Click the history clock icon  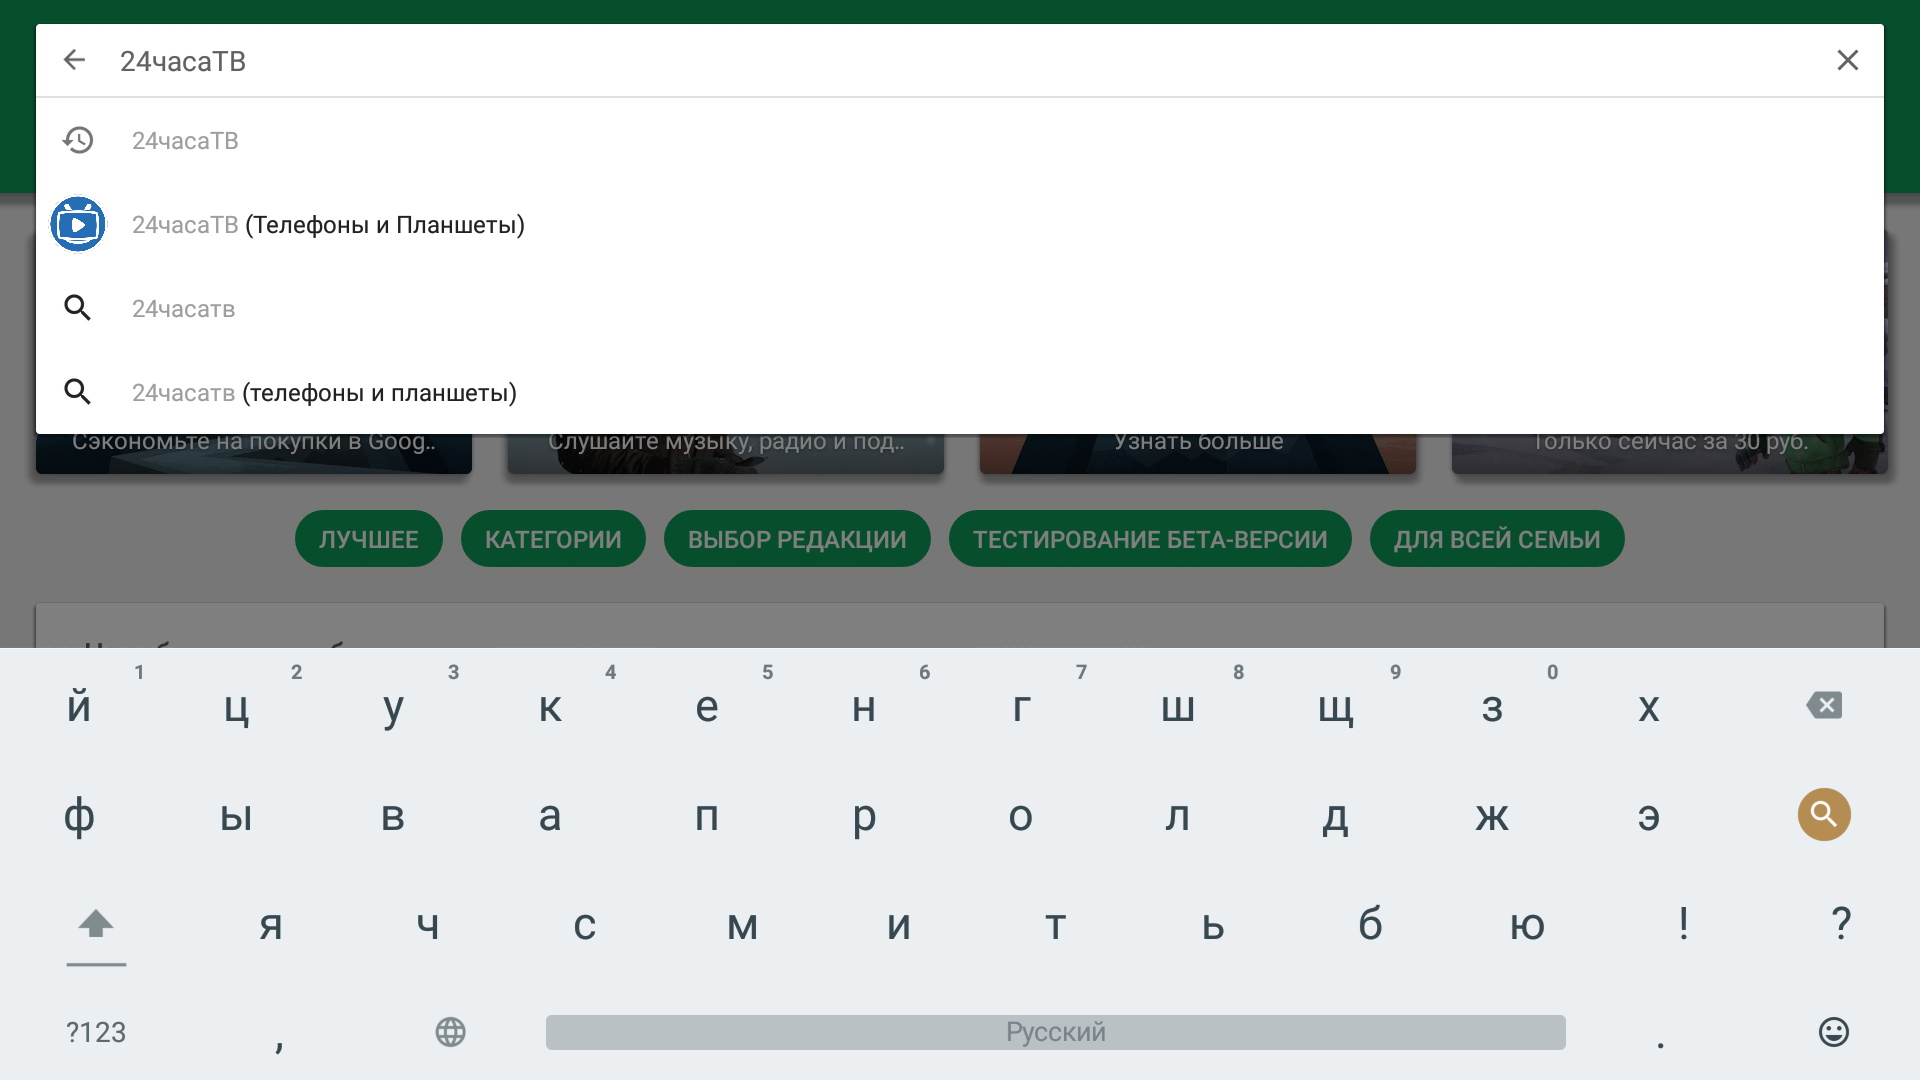(x=77, y=140)
